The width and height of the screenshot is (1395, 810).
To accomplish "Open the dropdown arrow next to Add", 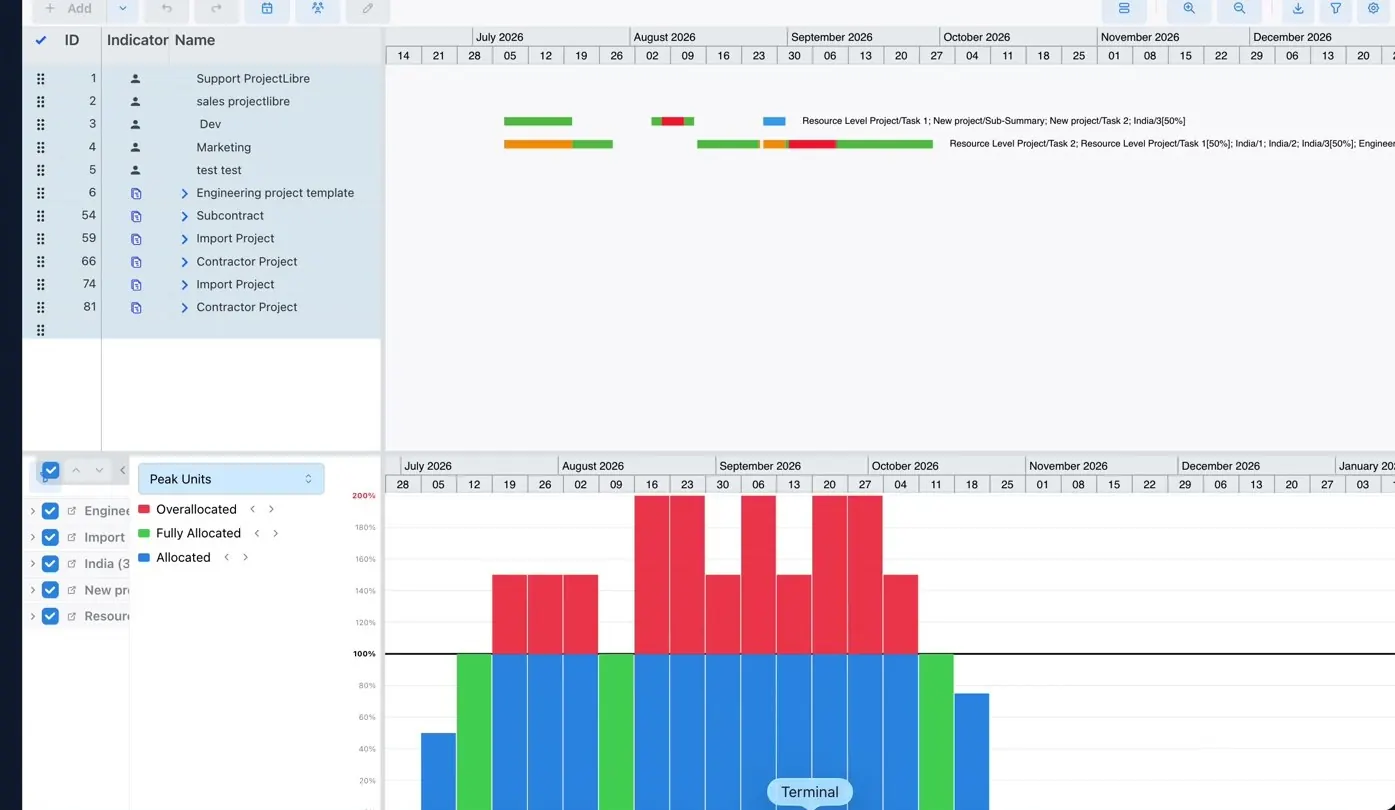I will pyautogui.click(x=122, y=8).
